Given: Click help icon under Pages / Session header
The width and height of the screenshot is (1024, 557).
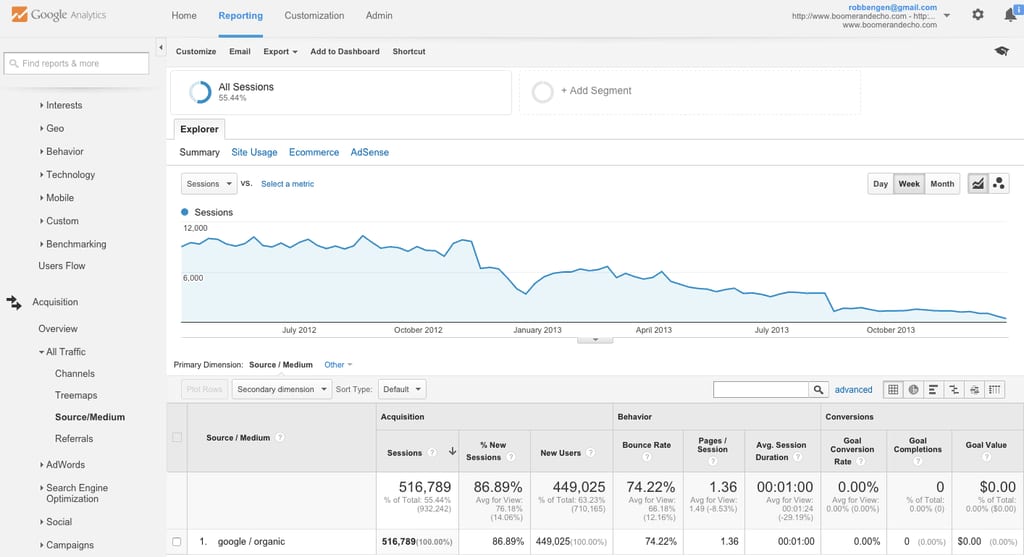Looking at the screenshot, I should (712, 461).
